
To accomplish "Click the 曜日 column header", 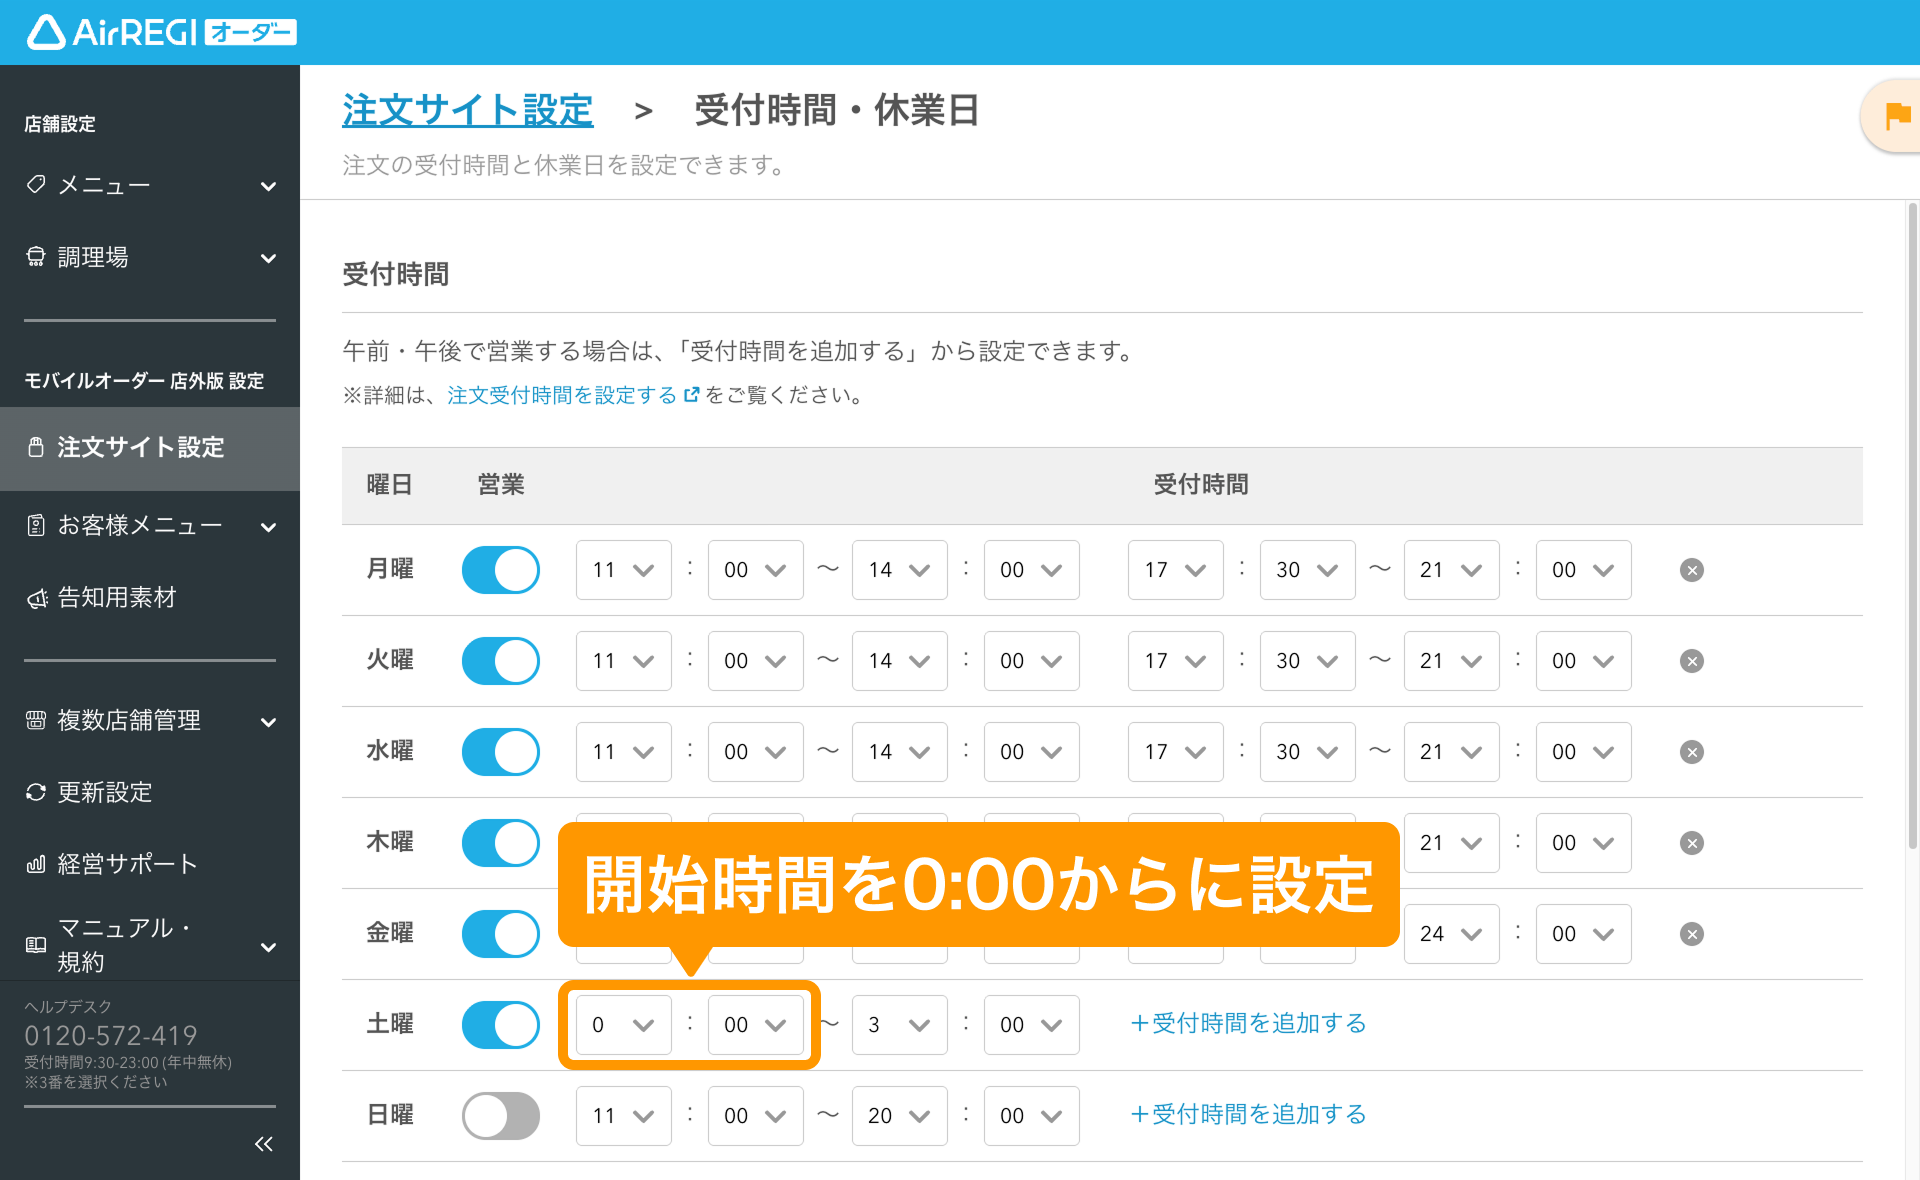I will click(390, 485).
